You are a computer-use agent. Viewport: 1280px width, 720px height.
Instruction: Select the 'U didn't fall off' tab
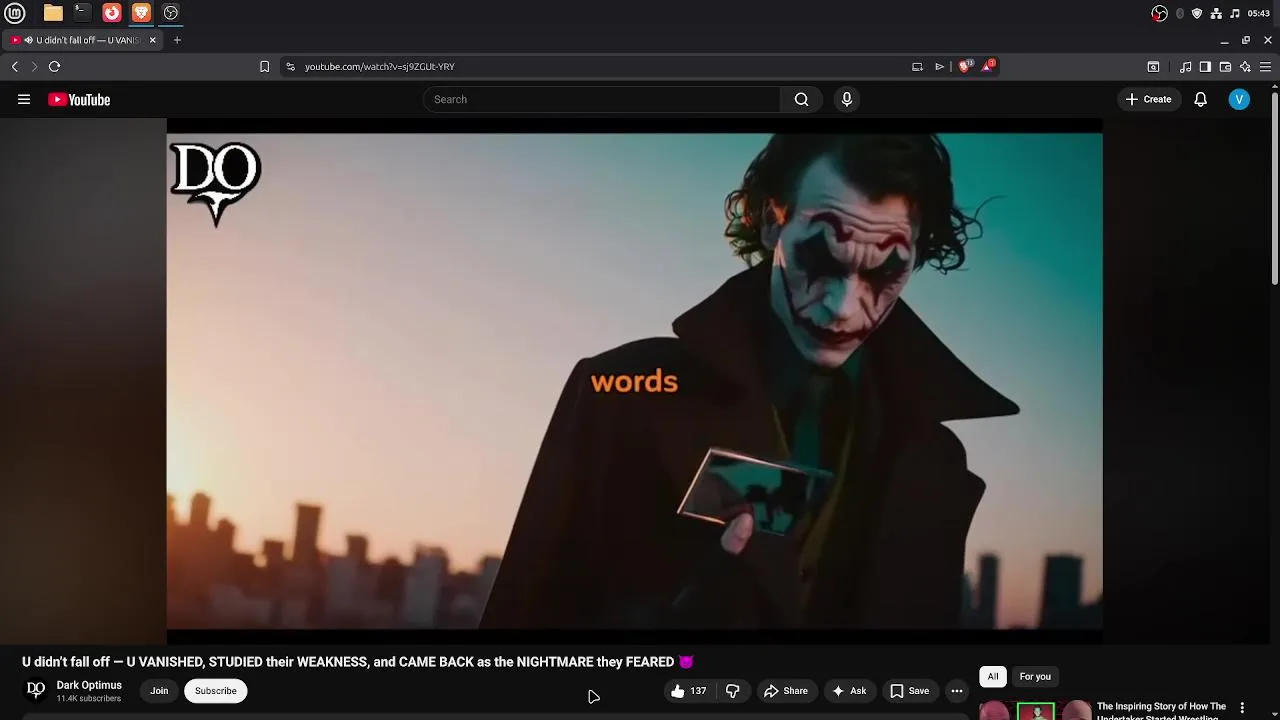coord(84,40)
